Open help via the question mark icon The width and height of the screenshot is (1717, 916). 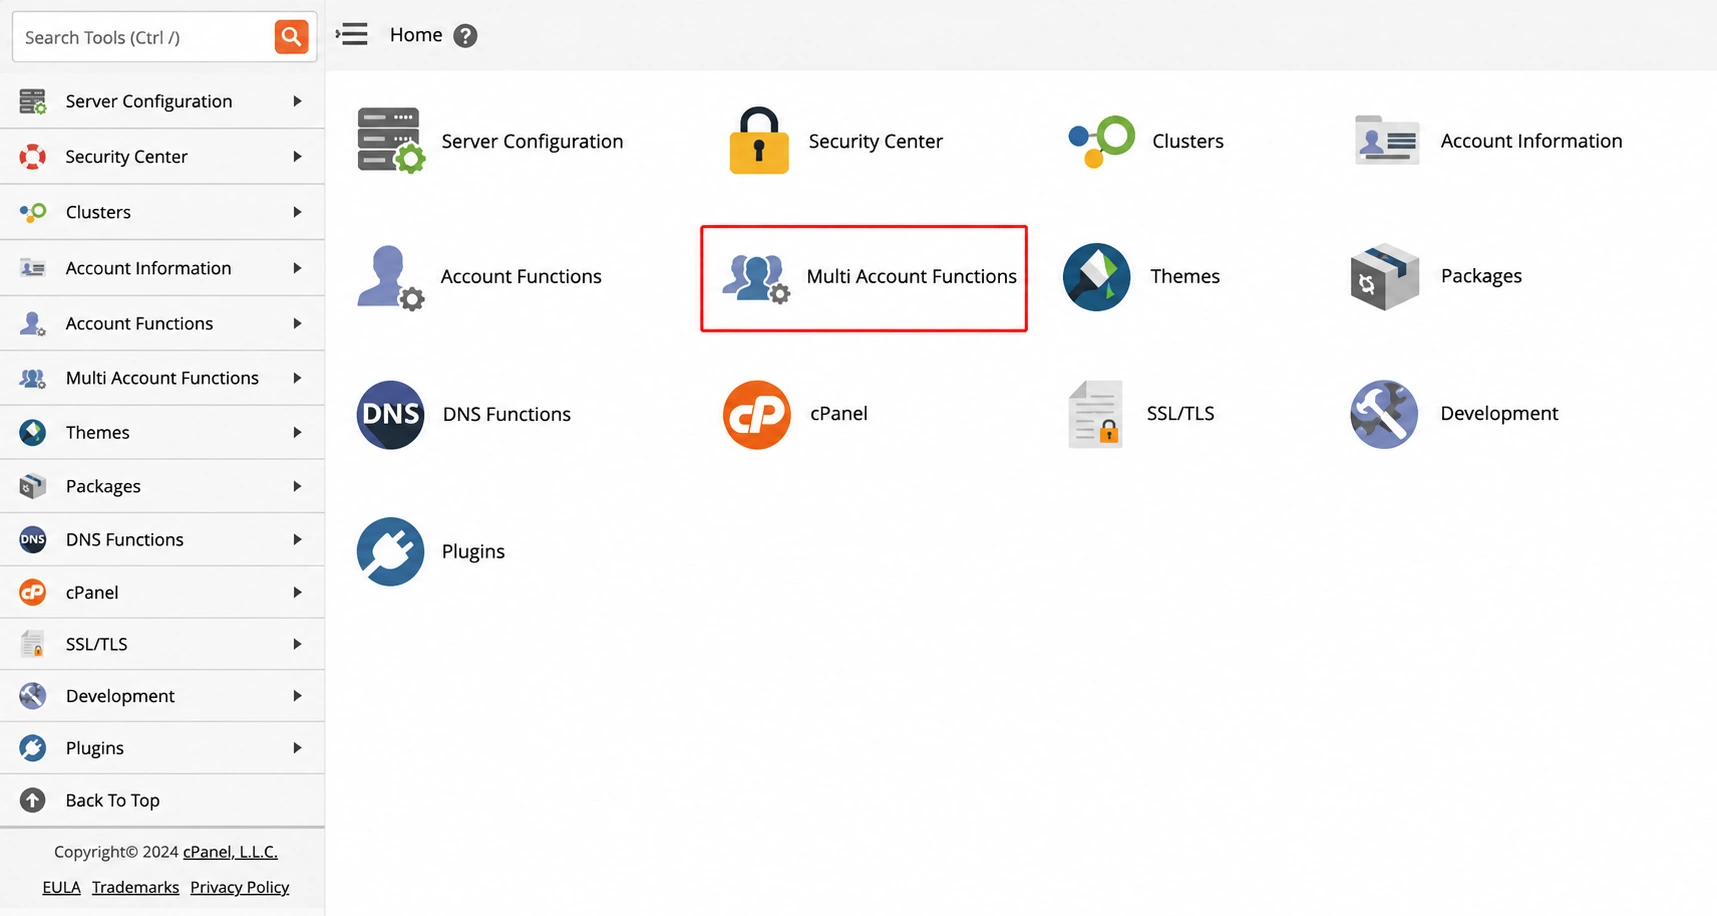[x=465, y=36]
